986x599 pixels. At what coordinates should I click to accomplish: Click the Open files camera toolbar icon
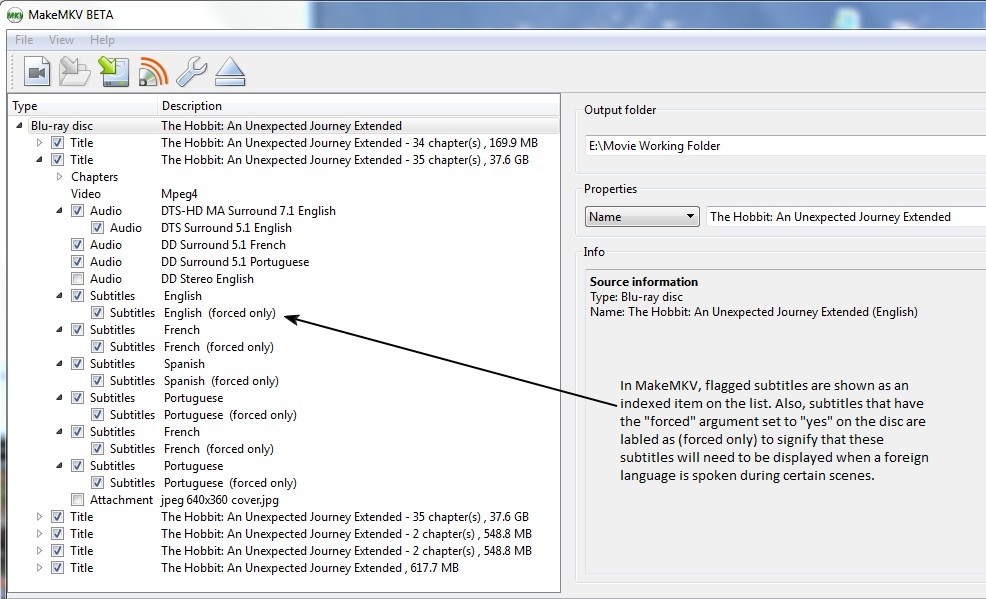click(37, 72)
